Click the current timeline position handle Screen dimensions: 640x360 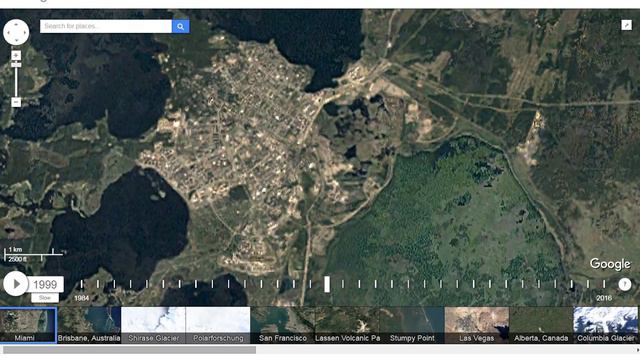[327, 284]
